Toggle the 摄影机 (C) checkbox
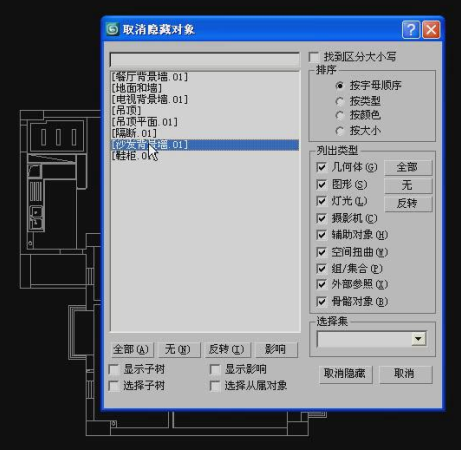This screenshot has height=450, width=461. tap(321, 218)
